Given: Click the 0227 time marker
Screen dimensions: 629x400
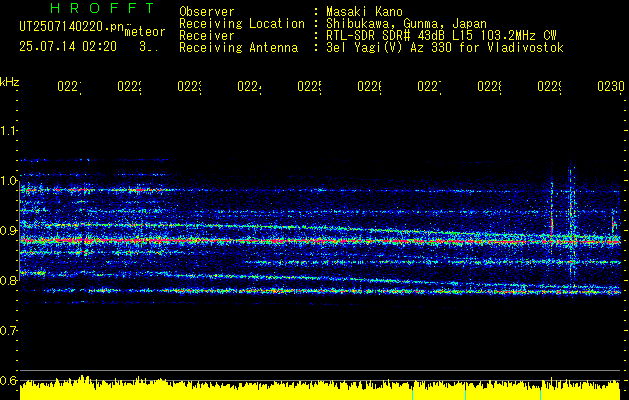Looking at the screenshot, I should pyautogui.click(x=429, y=86).
